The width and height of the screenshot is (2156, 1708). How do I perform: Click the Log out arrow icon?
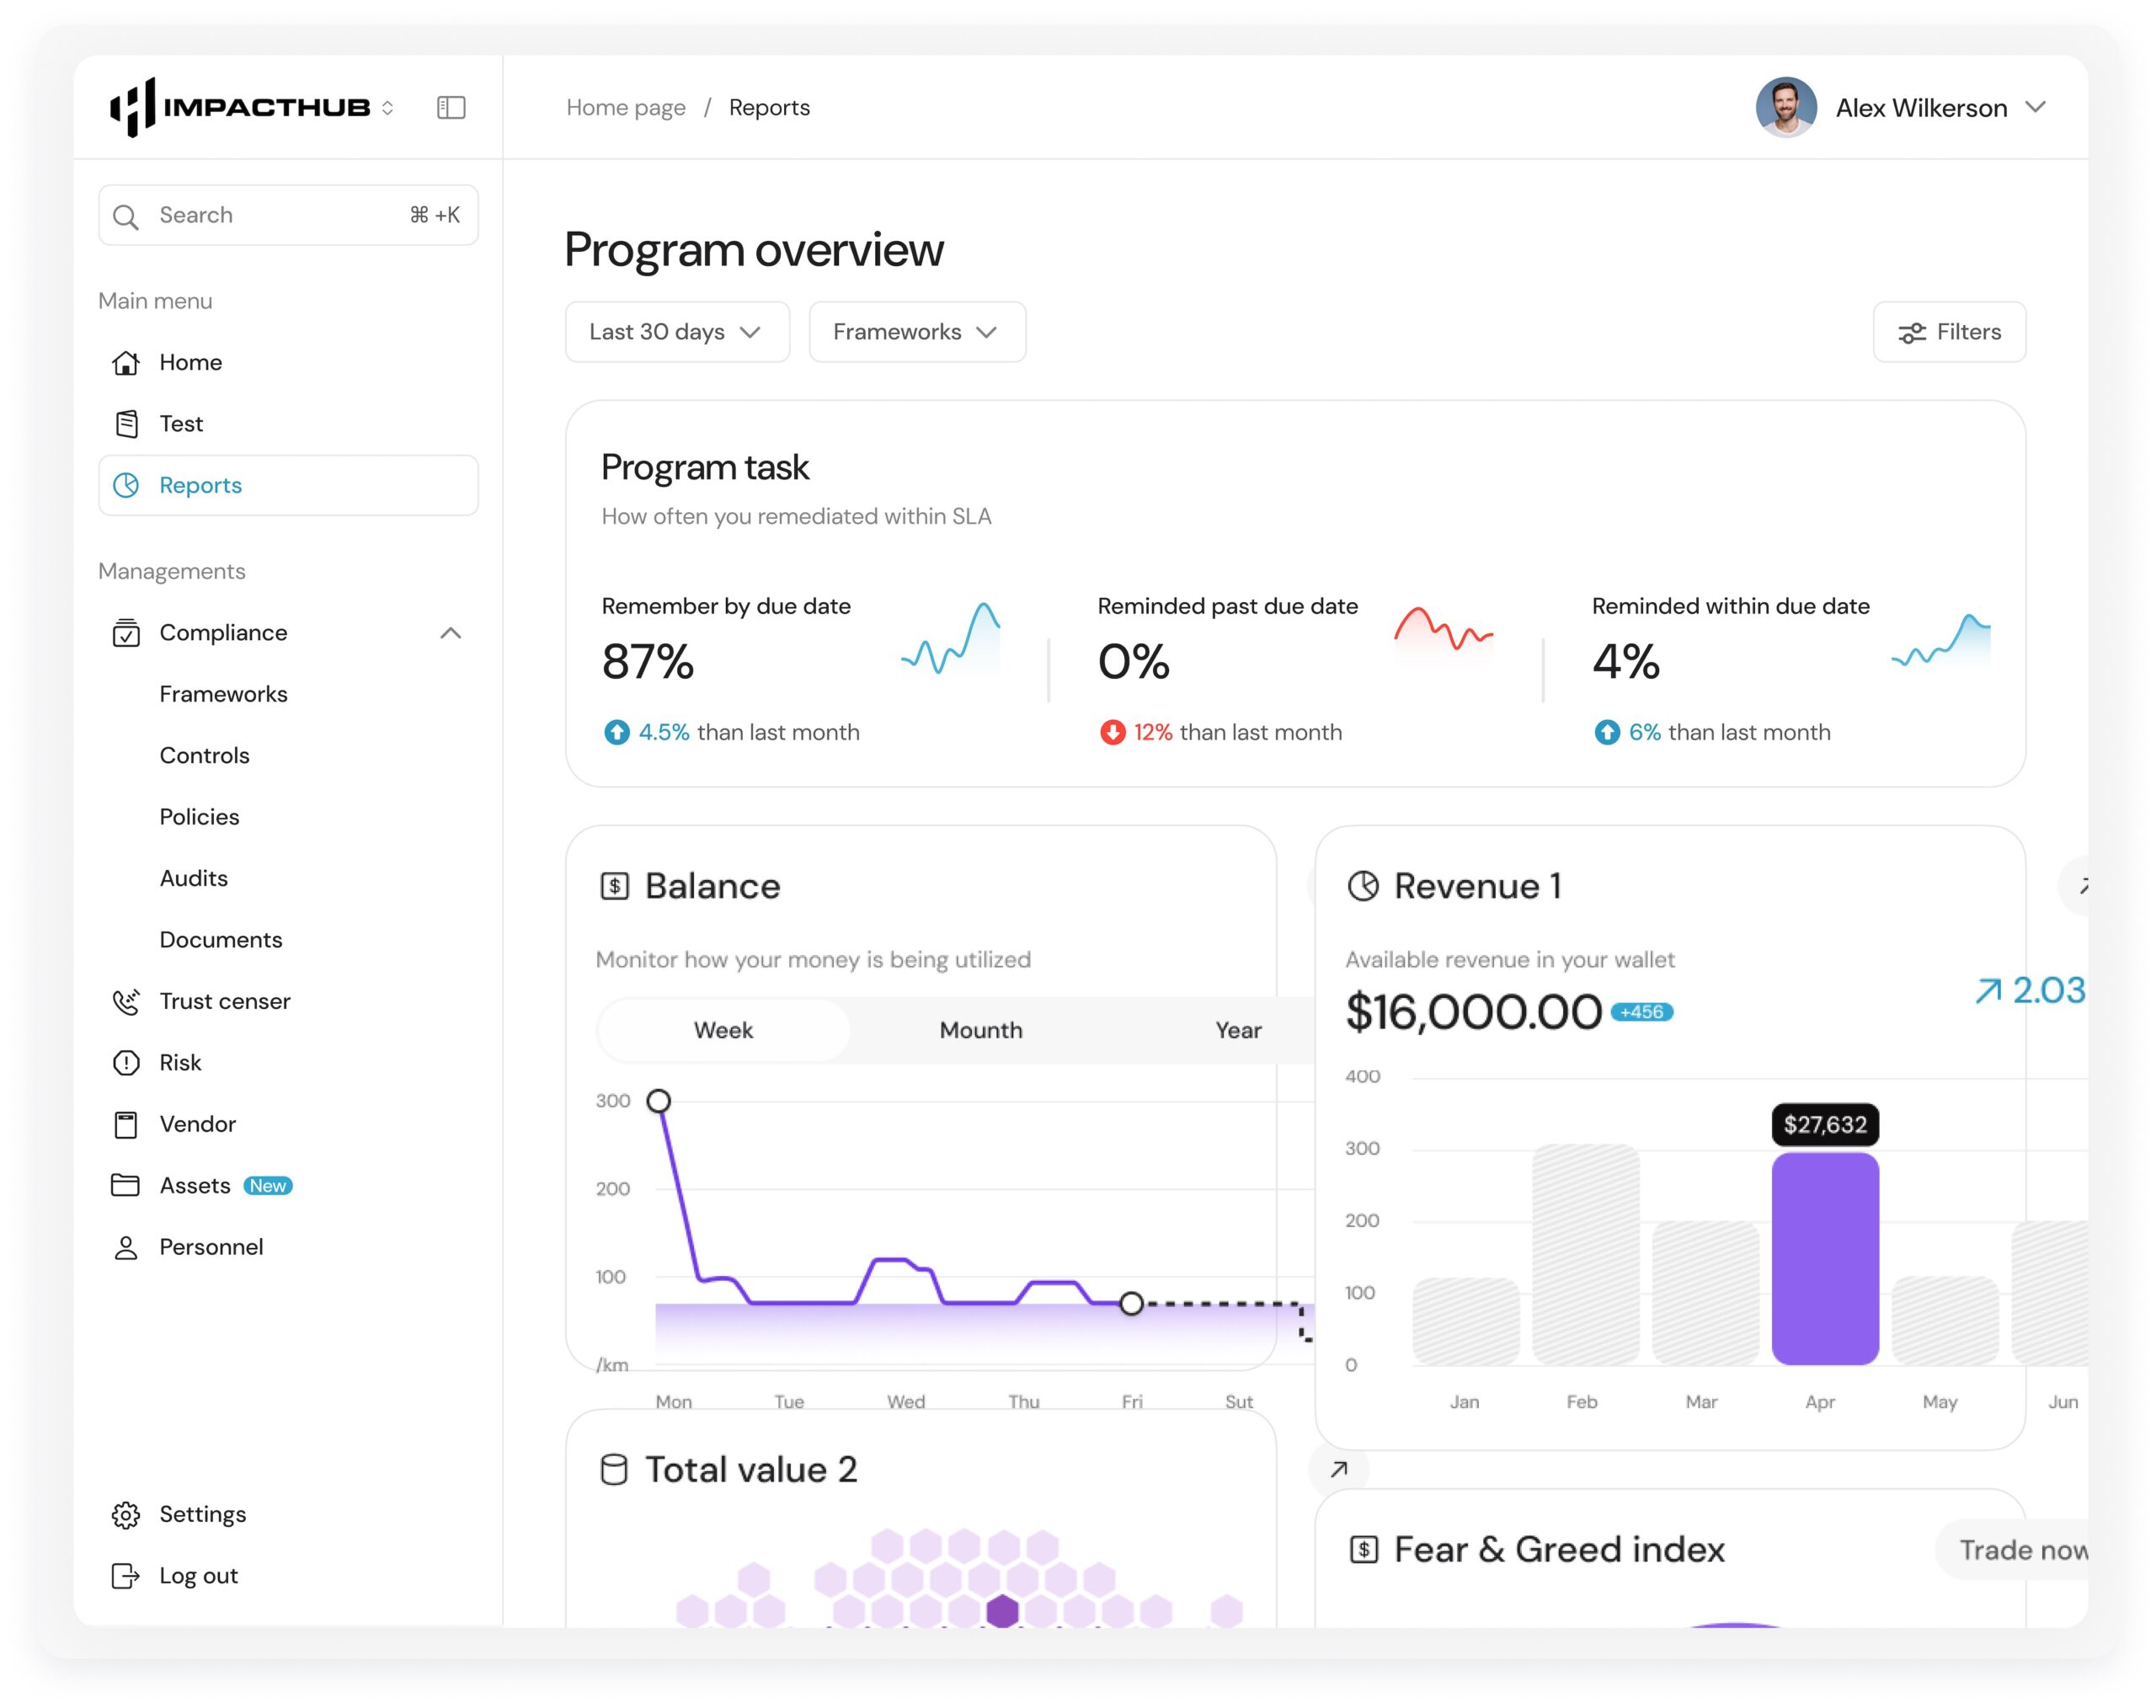[126, 1577]
